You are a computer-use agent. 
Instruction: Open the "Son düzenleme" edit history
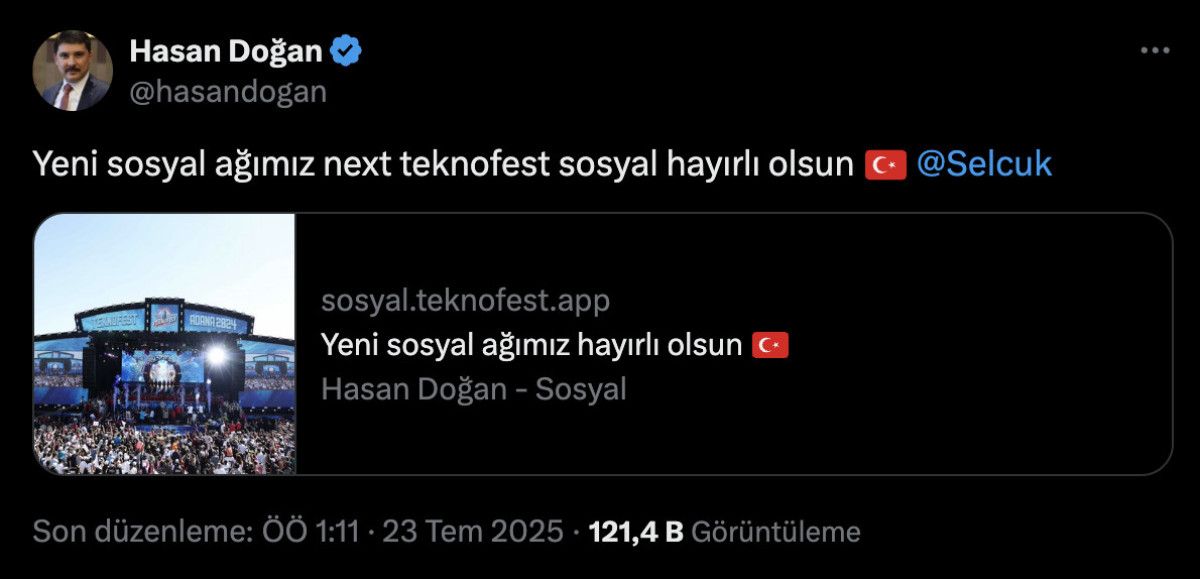[x=140, y=531]
